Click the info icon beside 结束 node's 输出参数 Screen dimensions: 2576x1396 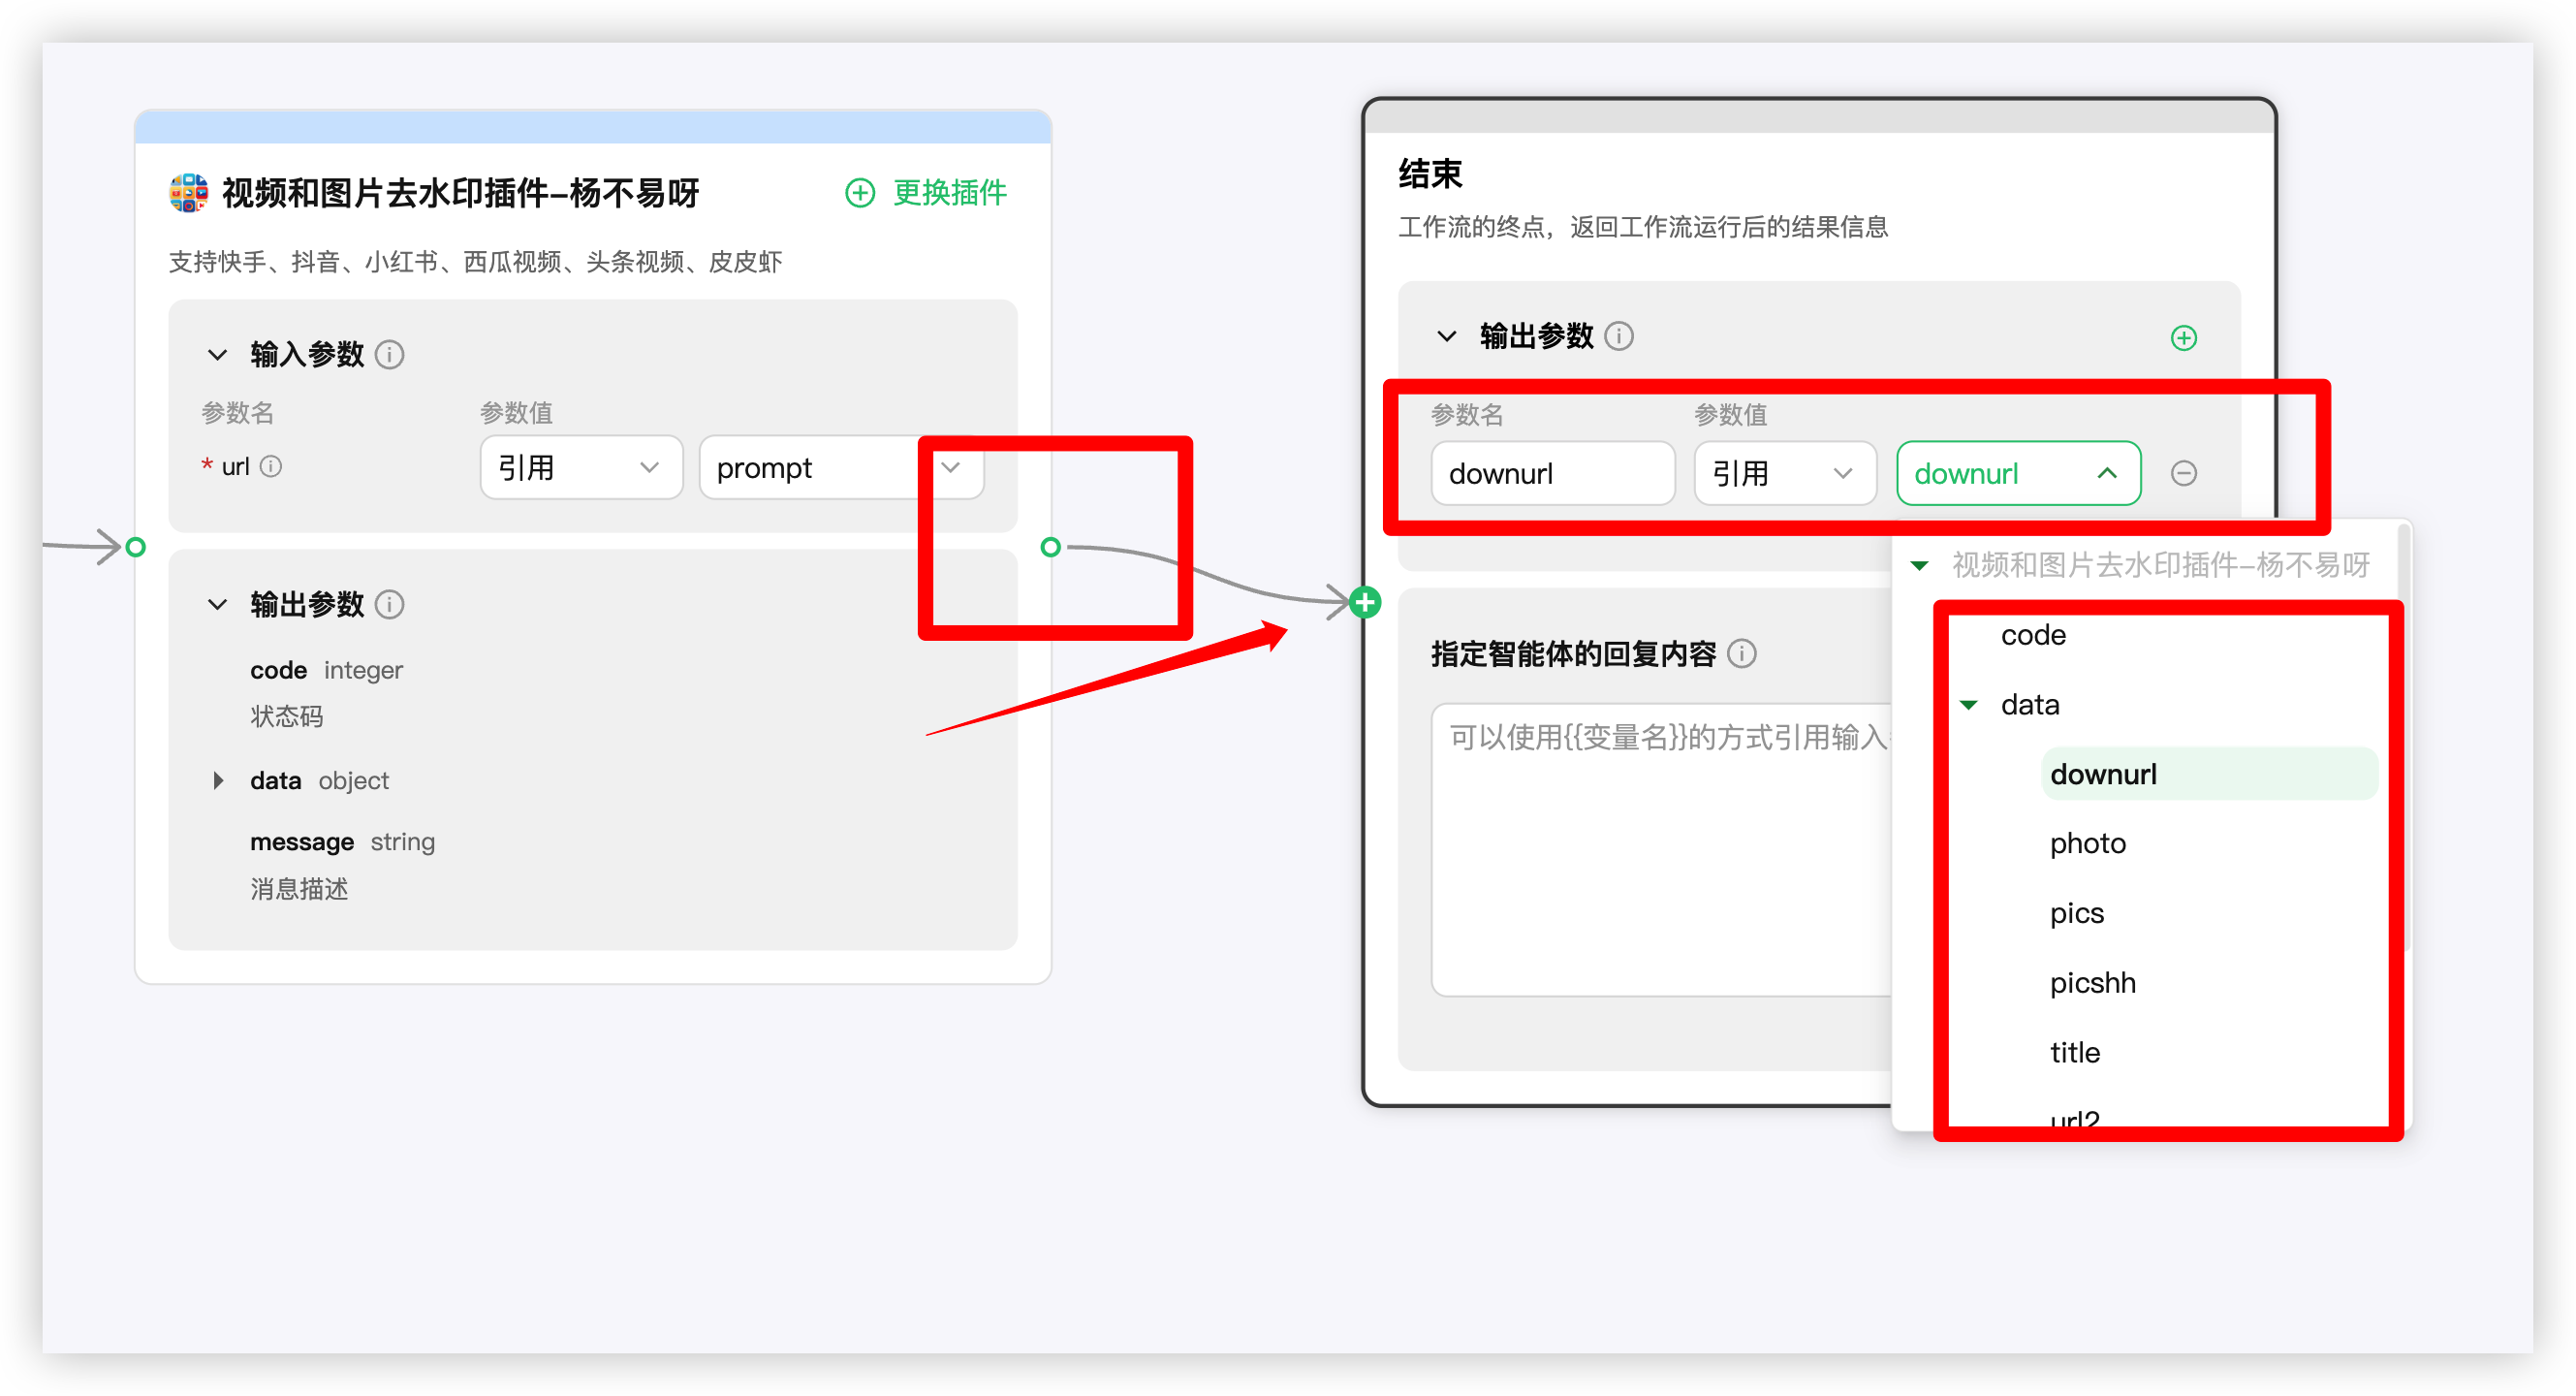point(1618,336)
